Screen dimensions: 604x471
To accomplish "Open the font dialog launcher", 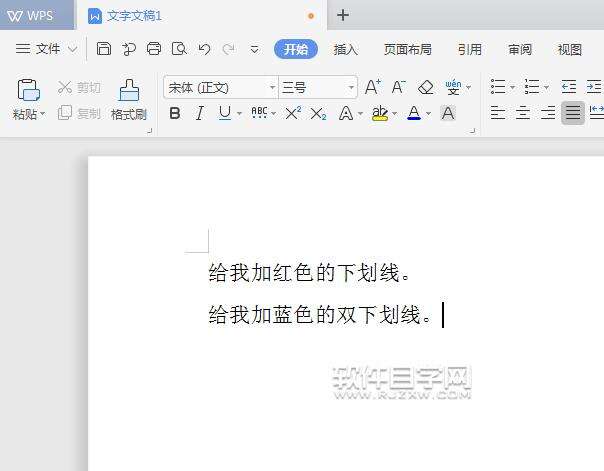I will tap(473, 131).
